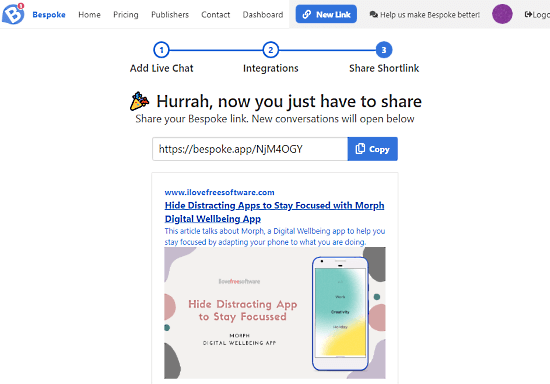The width and height of the screenshot is (550, 384).
Task: Go to the Home page
Action: (89, 15)
